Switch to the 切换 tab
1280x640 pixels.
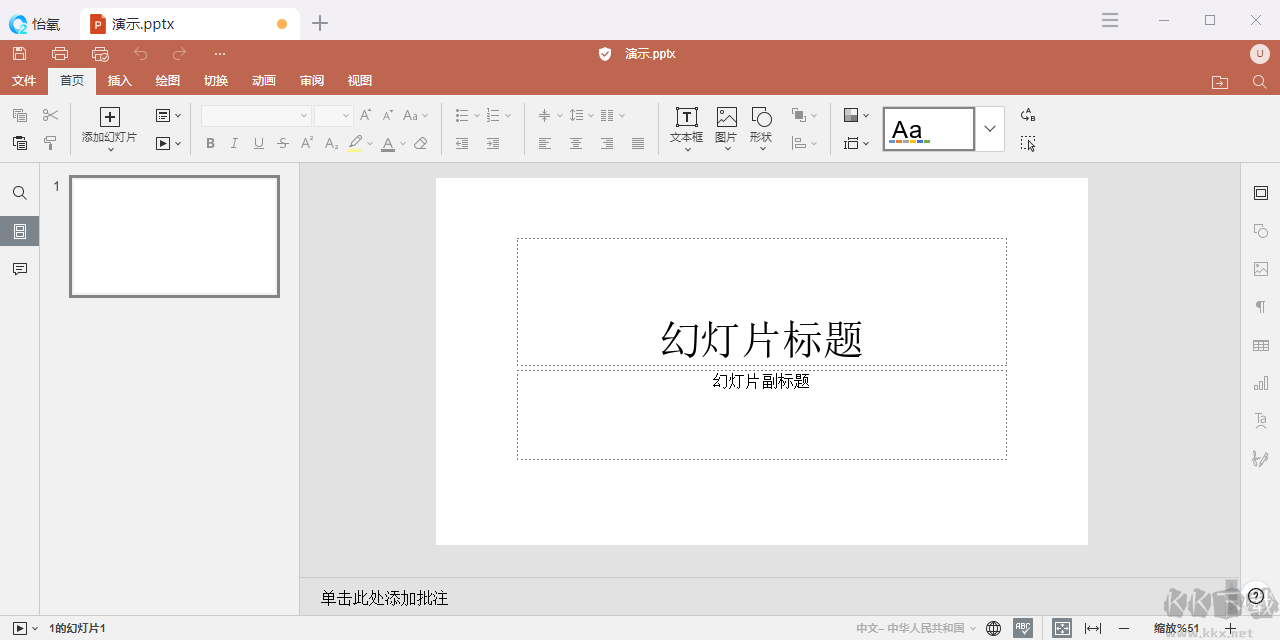click(216, 81)
